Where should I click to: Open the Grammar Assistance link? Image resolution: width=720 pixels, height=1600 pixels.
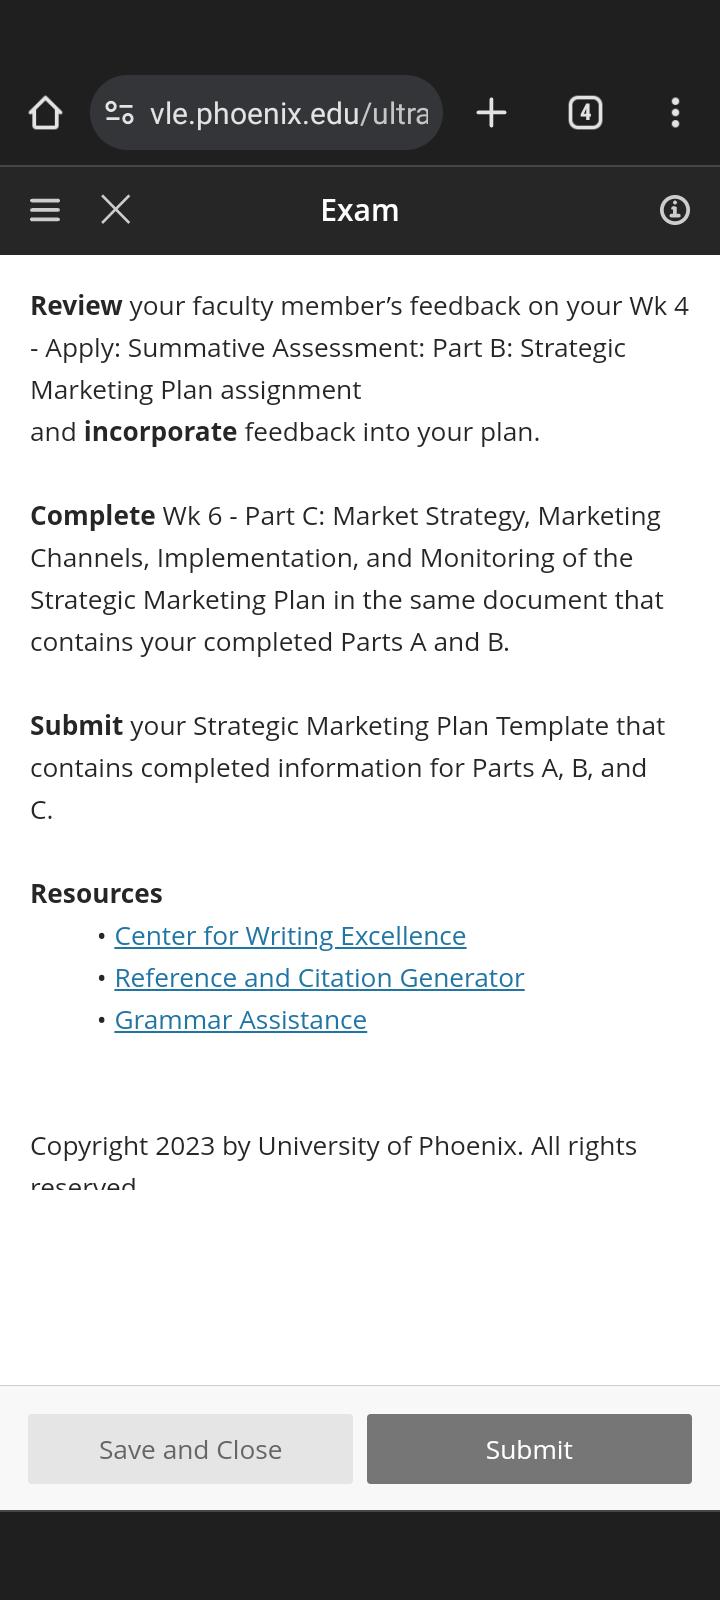[x=240, y=1020]
